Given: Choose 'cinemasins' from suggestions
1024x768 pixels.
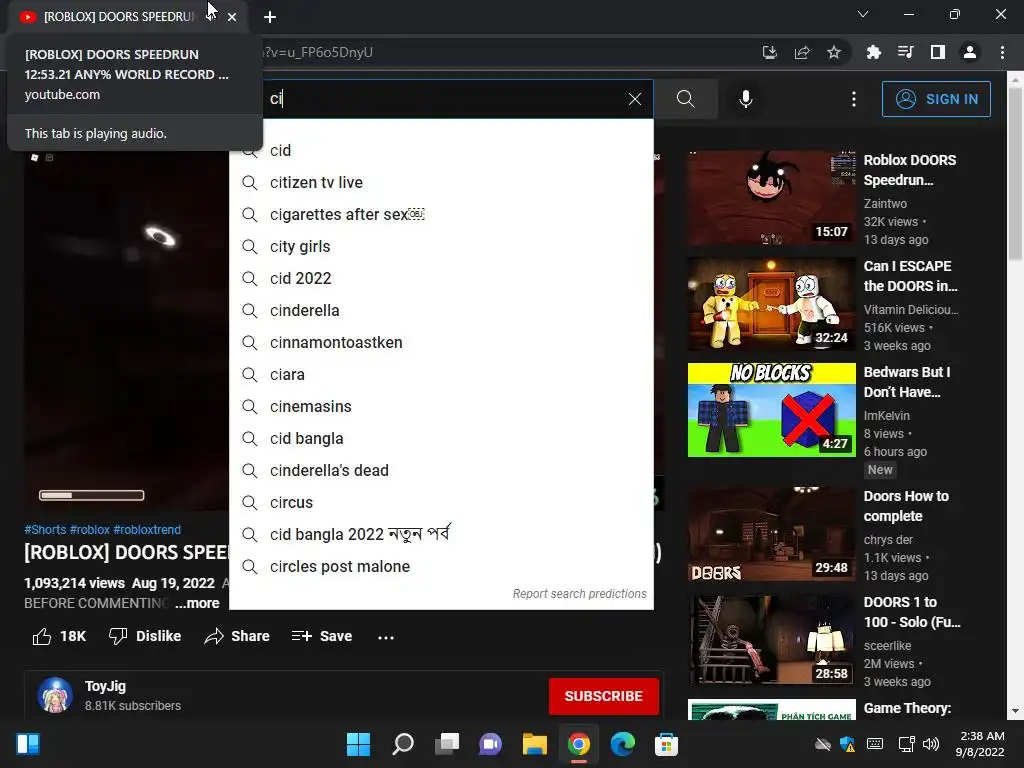Looking at the screenshot, I should coord(441,406).
